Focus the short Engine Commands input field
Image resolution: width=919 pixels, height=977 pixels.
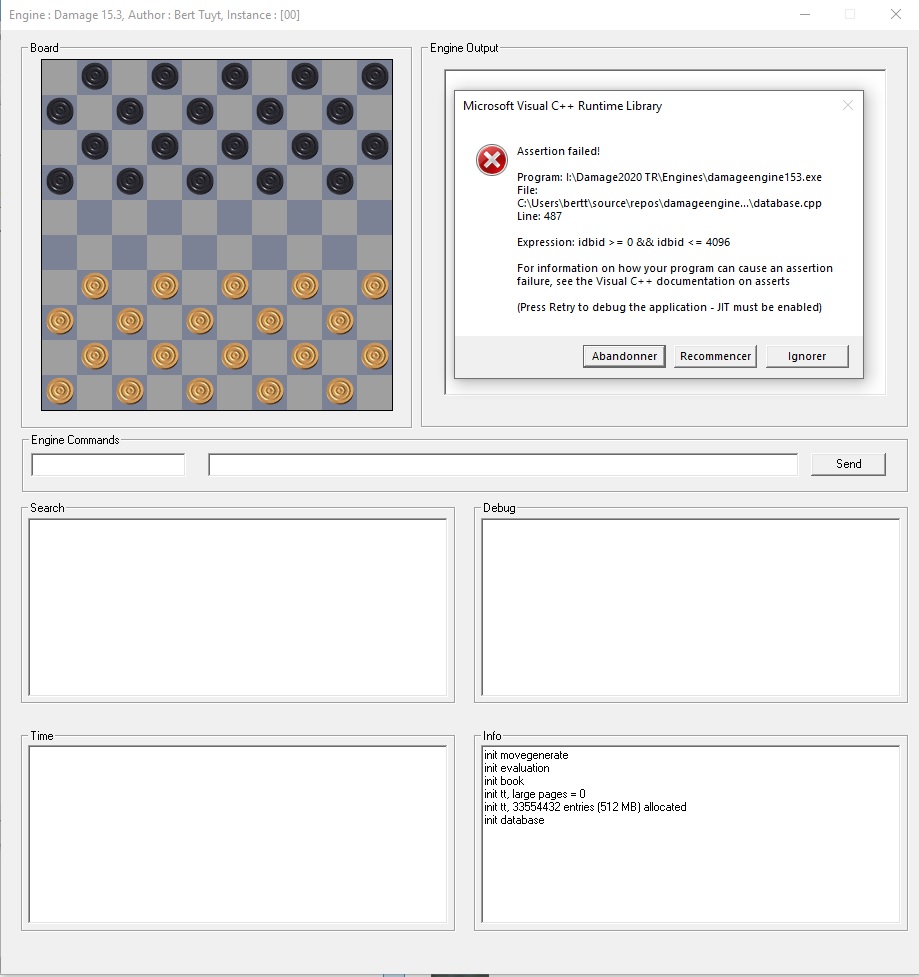(108, 465)
